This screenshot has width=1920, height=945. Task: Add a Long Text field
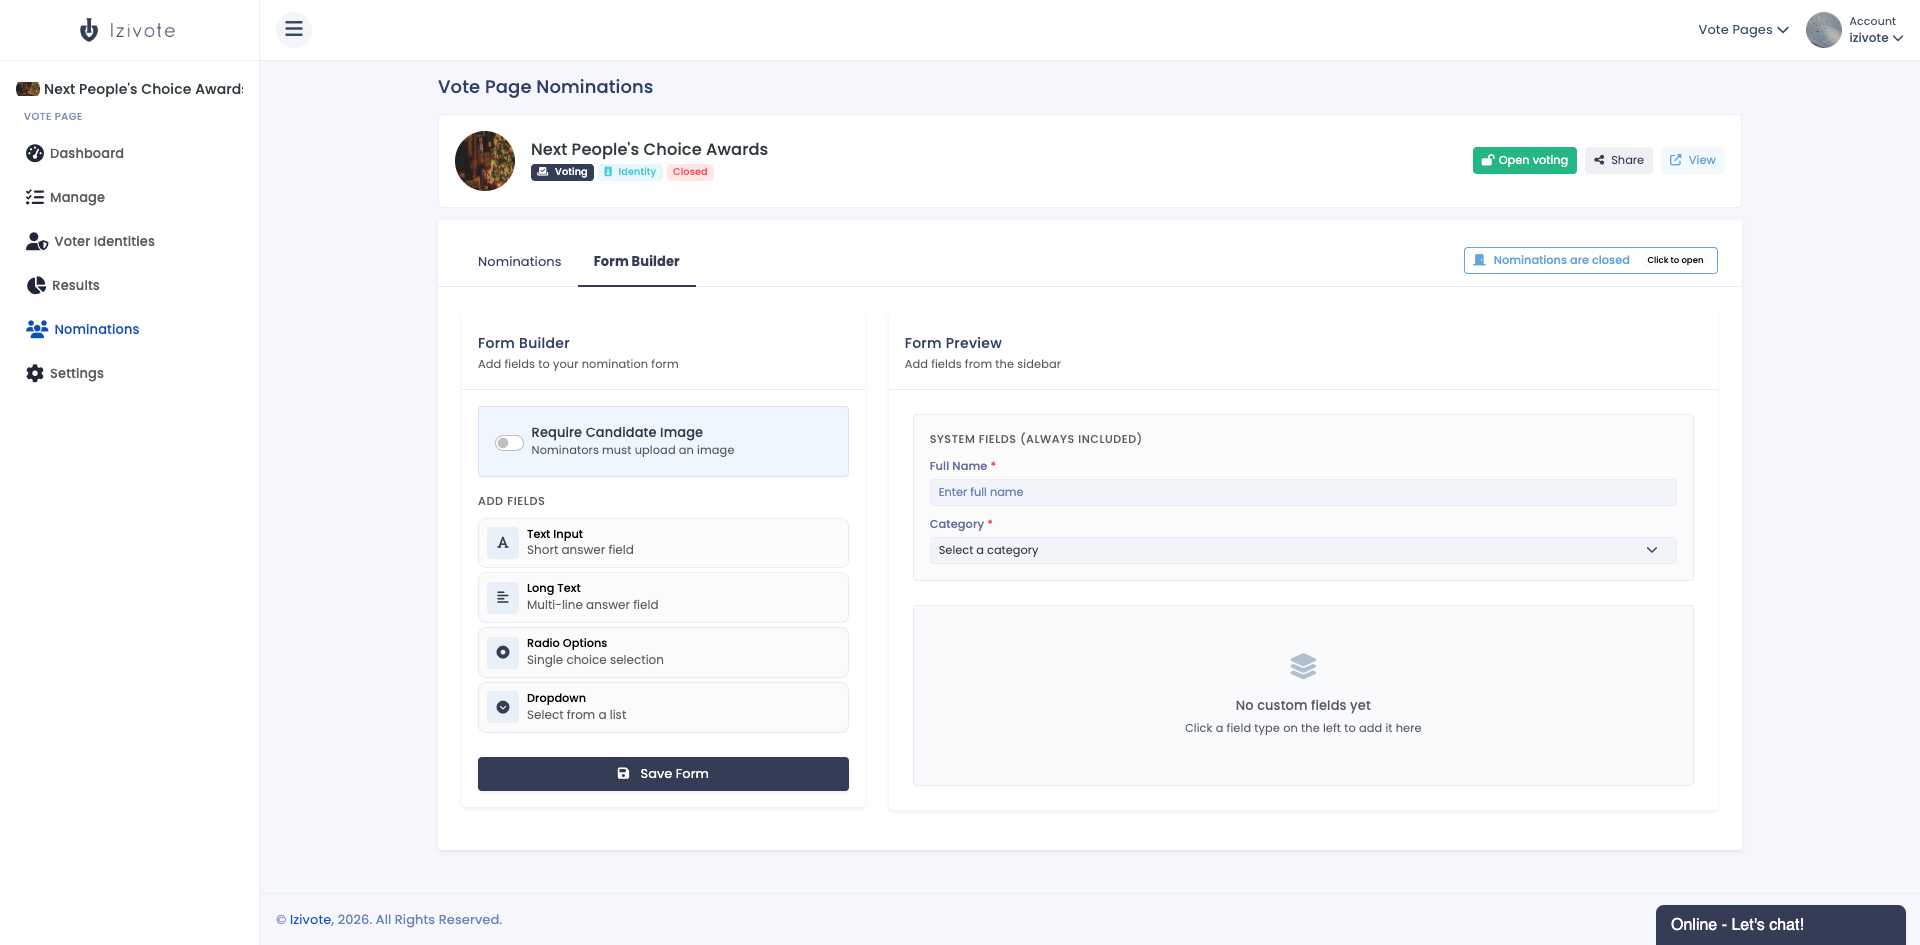(x=663, y=598)
